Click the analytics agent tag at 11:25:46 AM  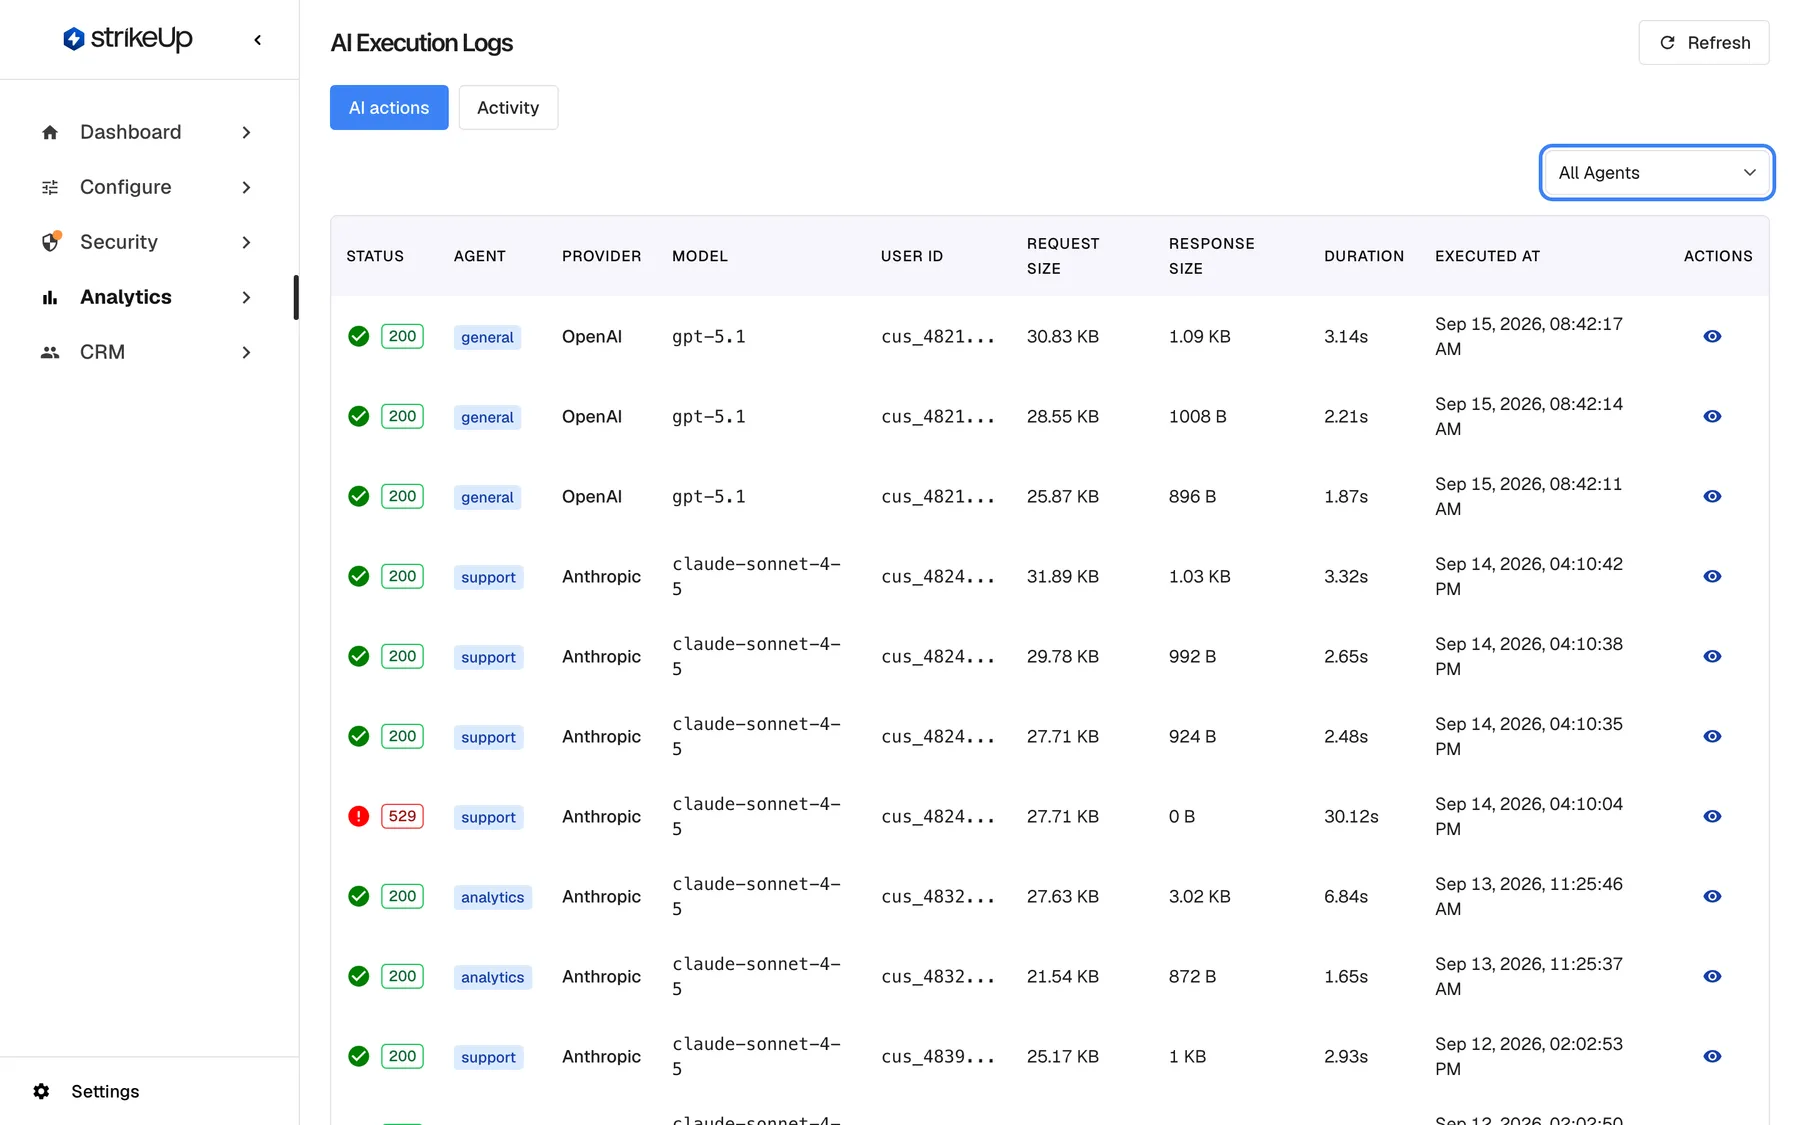492,897
